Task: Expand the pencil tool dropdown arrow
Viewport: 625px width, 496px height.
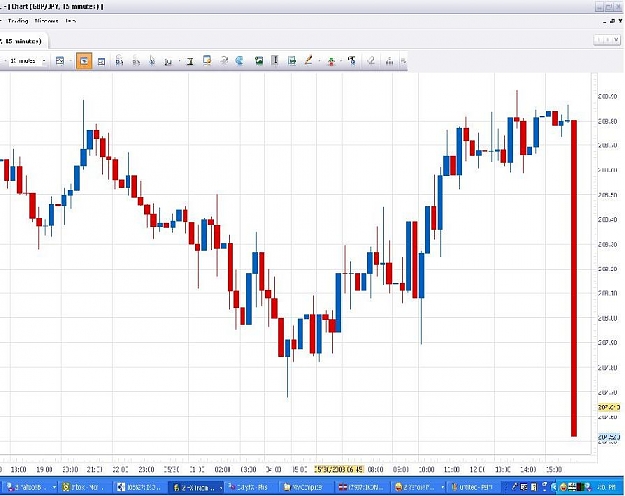Action: (x=319, y=61)
